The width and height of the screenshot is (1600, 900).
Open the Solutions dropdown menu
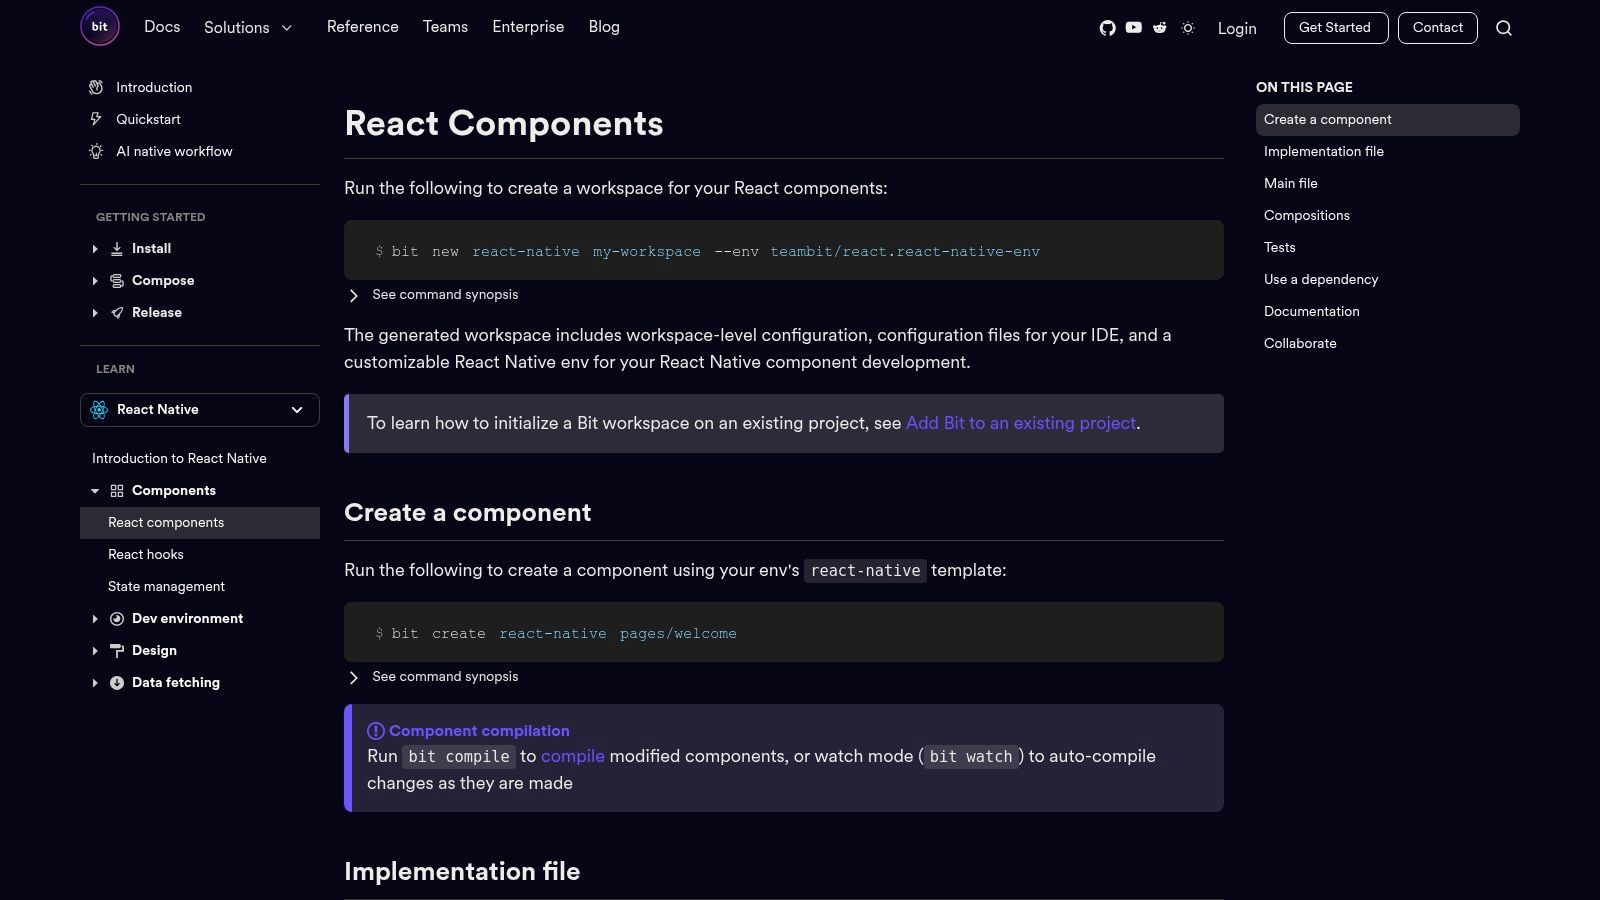[248, 28]
